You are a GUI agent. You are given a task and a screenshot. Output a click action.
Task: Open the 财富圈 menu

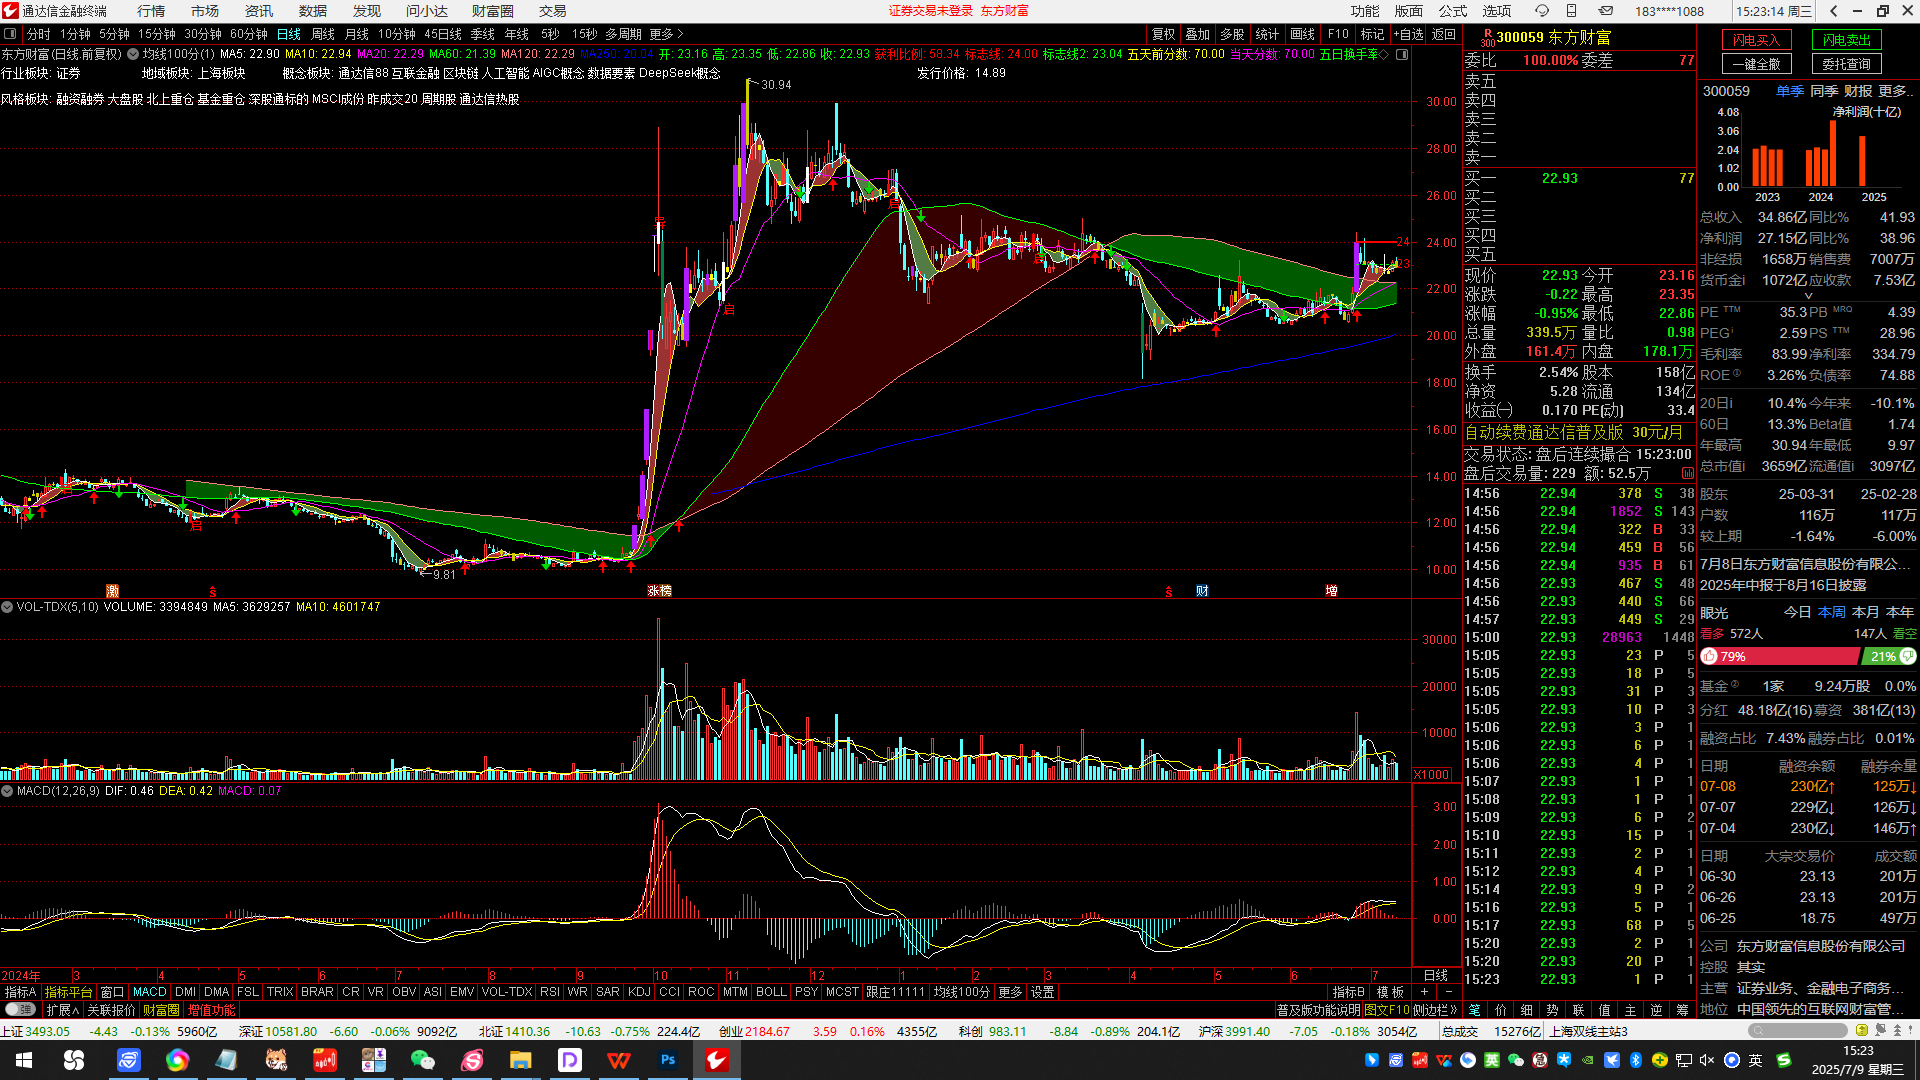493,11
